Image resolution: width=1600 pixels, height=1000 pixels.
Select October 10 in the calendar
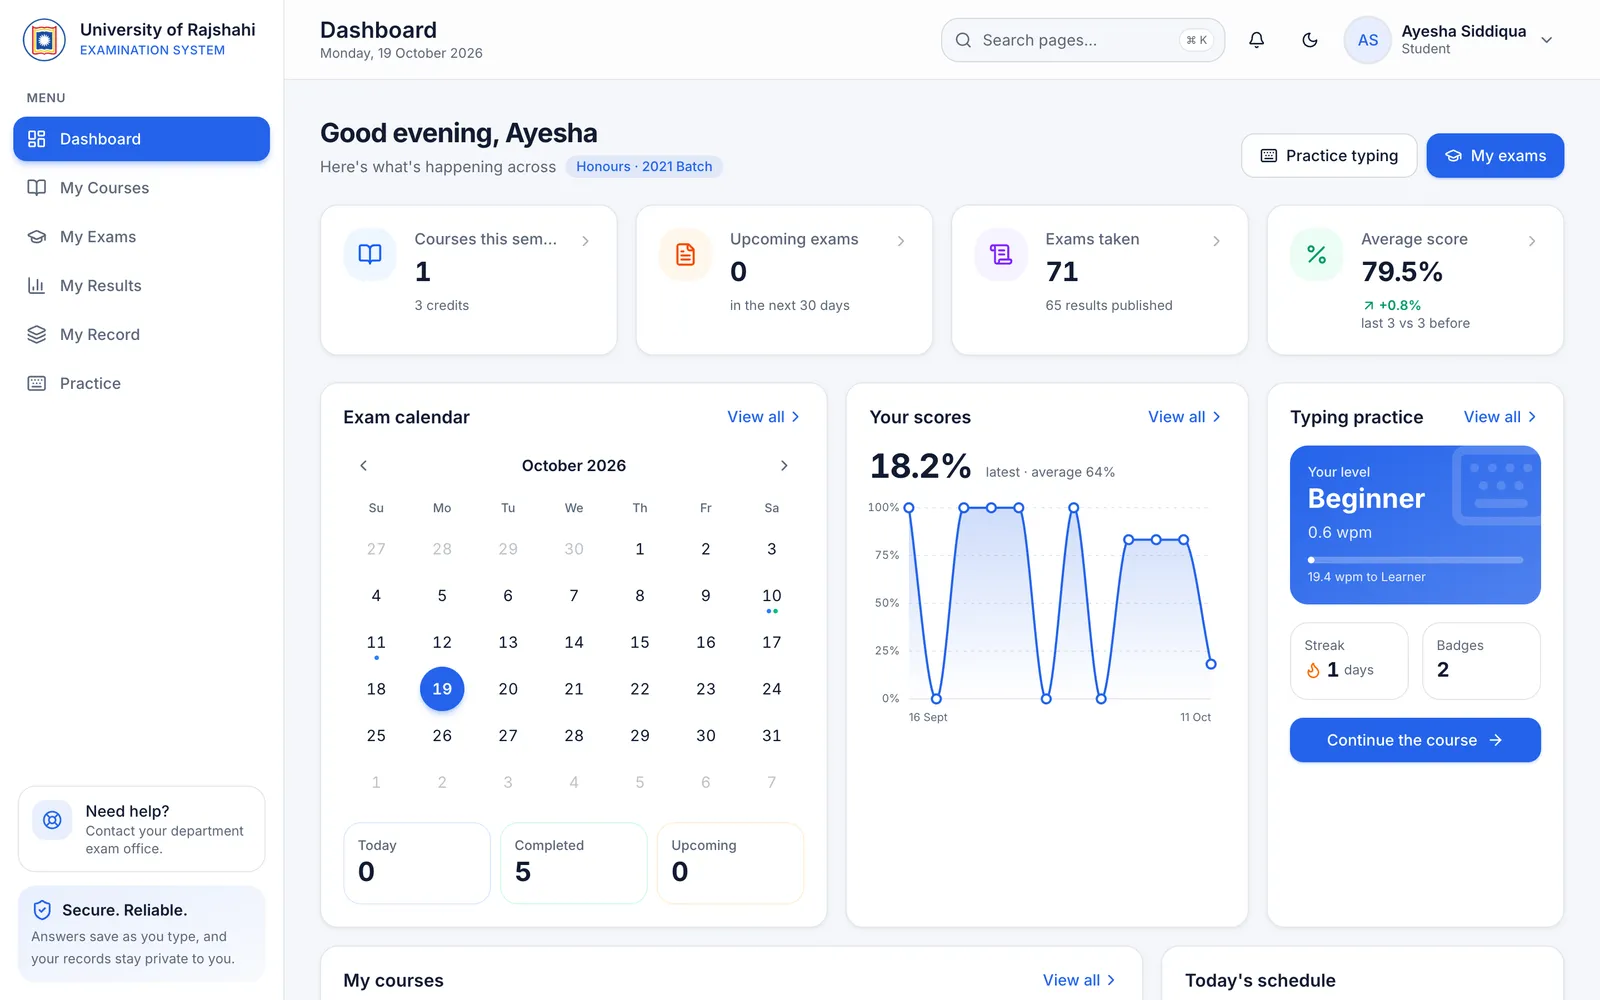(772, 596)
